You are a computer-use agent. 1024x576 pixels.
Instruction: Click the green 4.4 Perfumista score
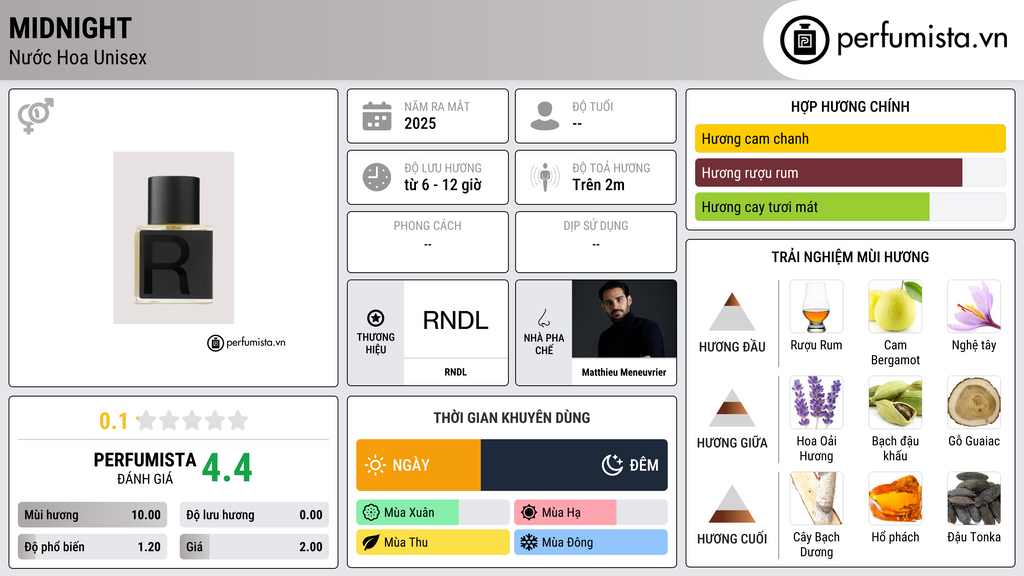227,468
